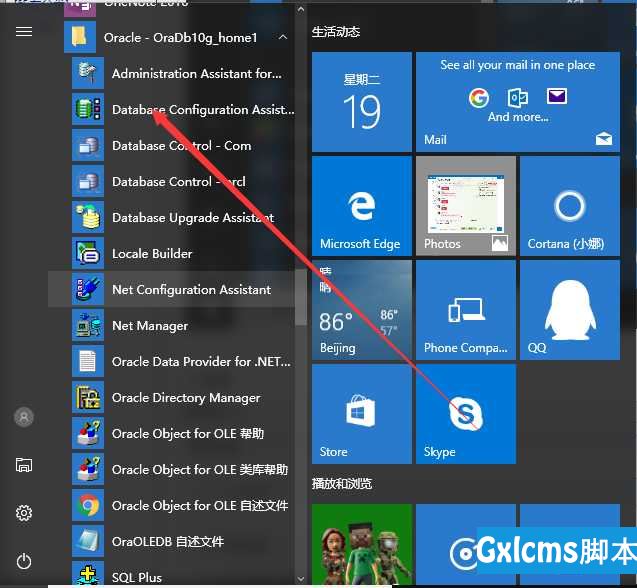Viewport: 637px width, 588px height.
Task: Click the 生活动态 group header
Action: [336, 32]
